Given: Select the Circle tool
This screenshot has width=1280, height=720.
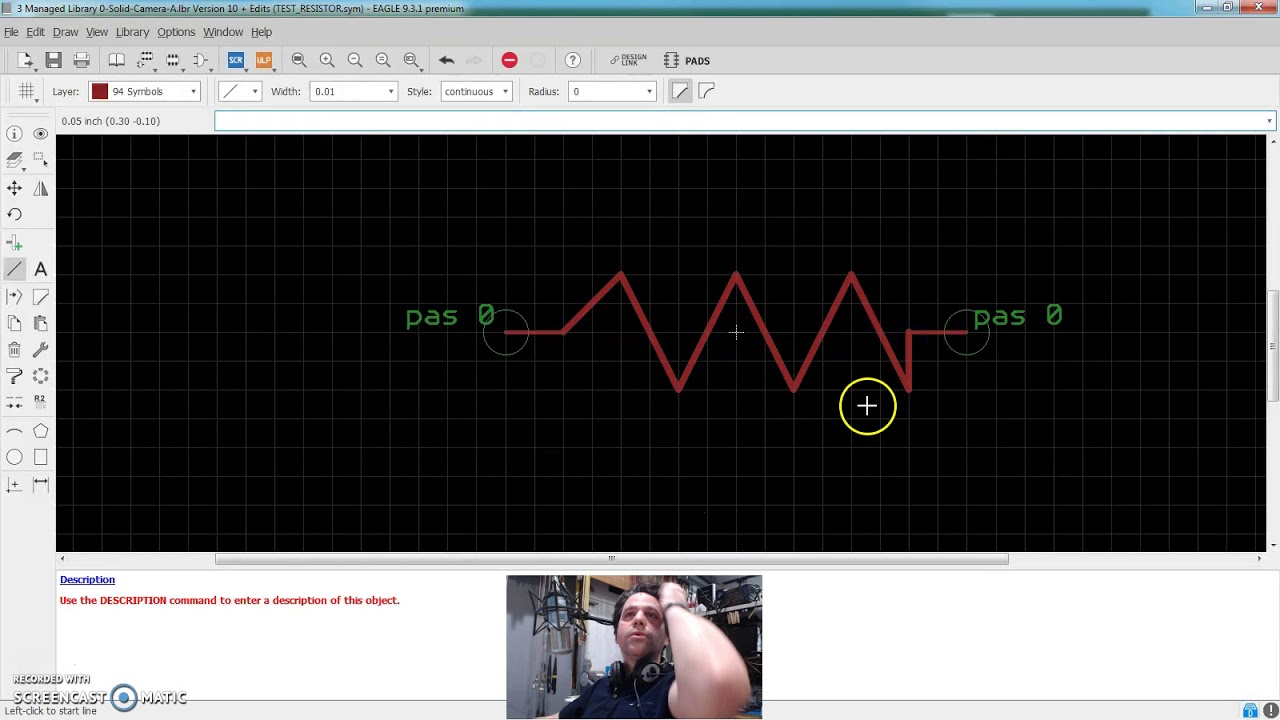Looking at the screenshot, I should [x=14, y=457].
